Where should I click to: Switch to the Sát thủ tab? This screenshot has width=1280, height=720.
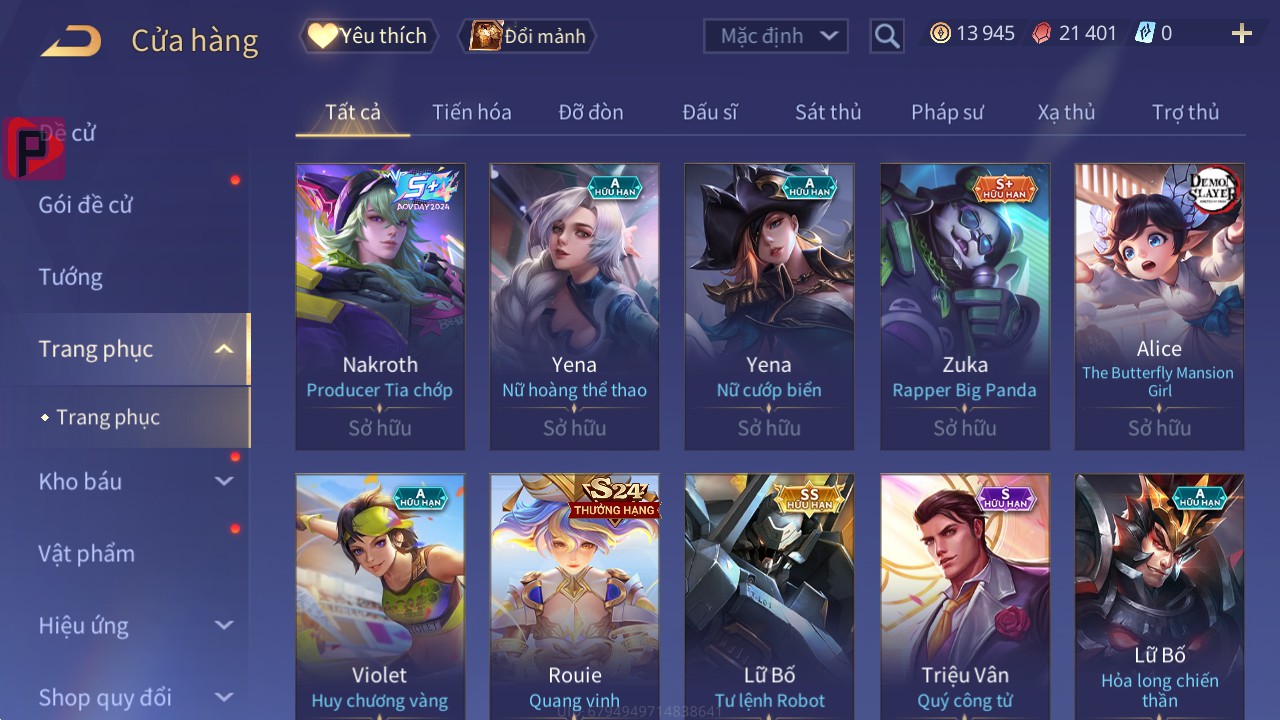point(828,112)
